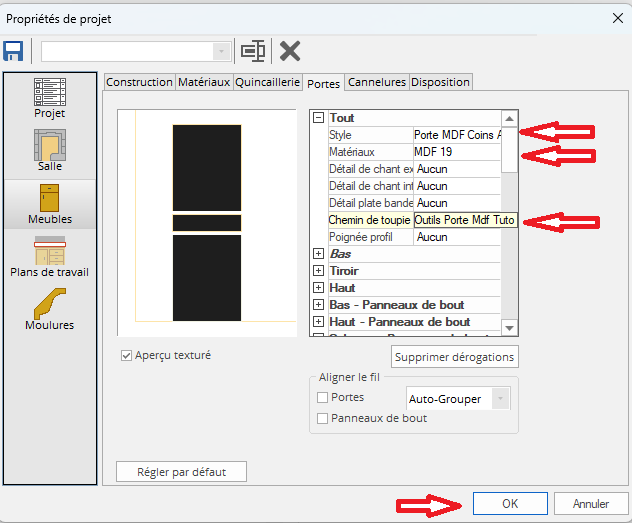The width and height of the screenshot is (632, 523).
Task: Click the door preview thumbnail
Action: click(x=207, y=222)
